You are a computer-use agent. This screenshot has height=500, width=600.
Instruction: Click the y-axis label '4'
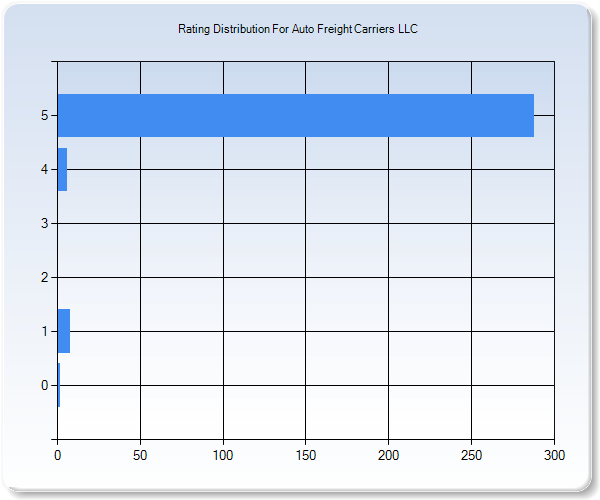click(x=44, y=169)
